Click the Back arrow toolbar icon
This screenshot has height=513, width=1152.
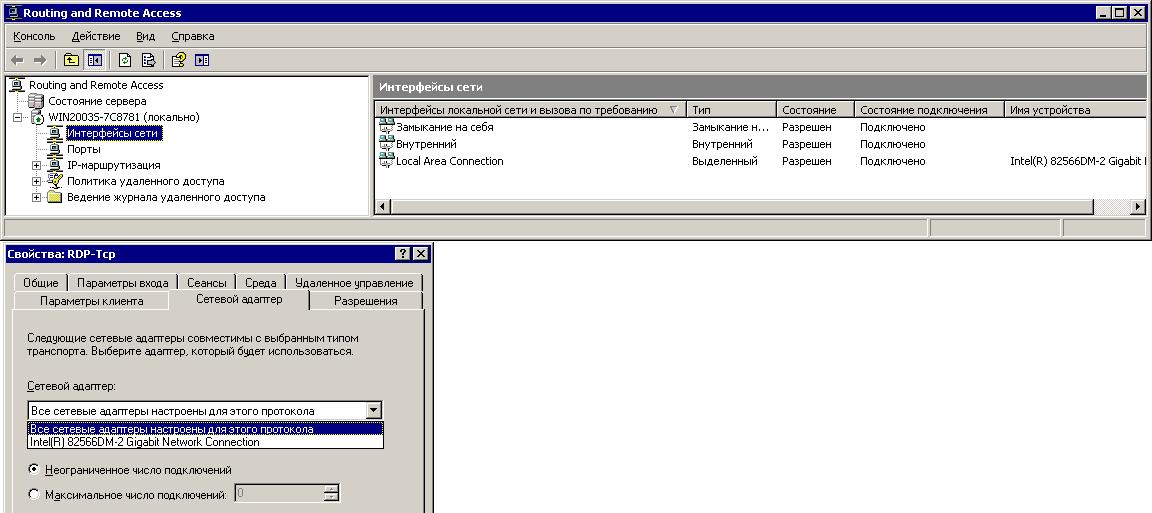[x=18, y=60]
